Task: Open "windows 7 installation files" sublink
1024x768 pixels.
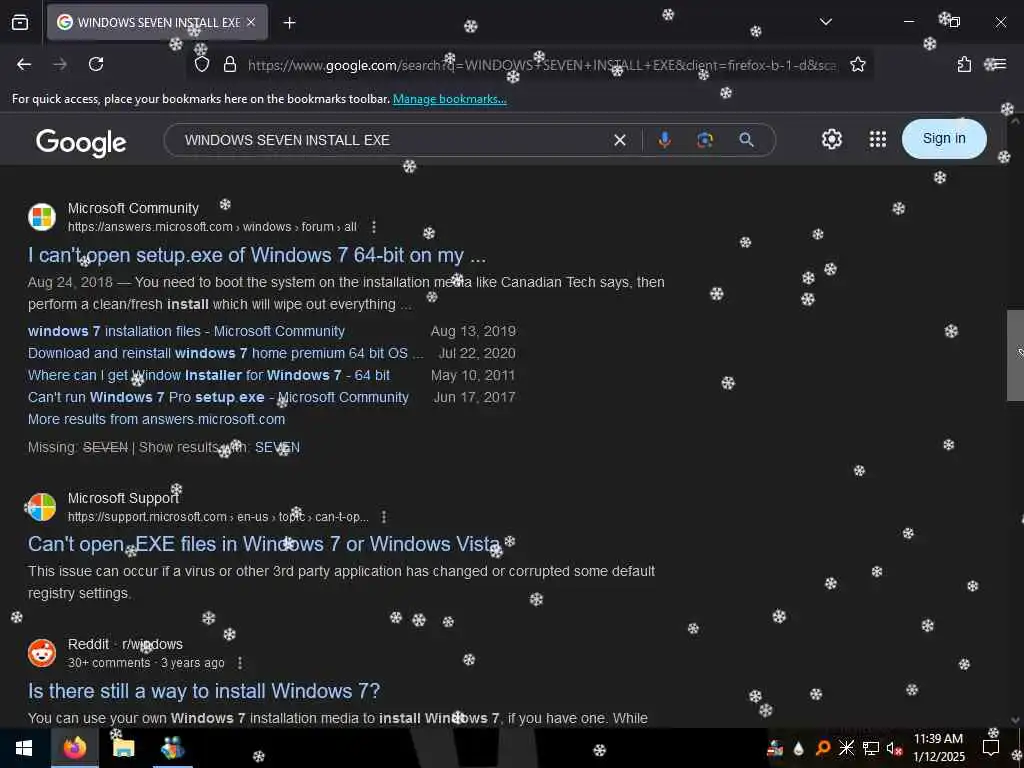Action: [x=186, y=331]
